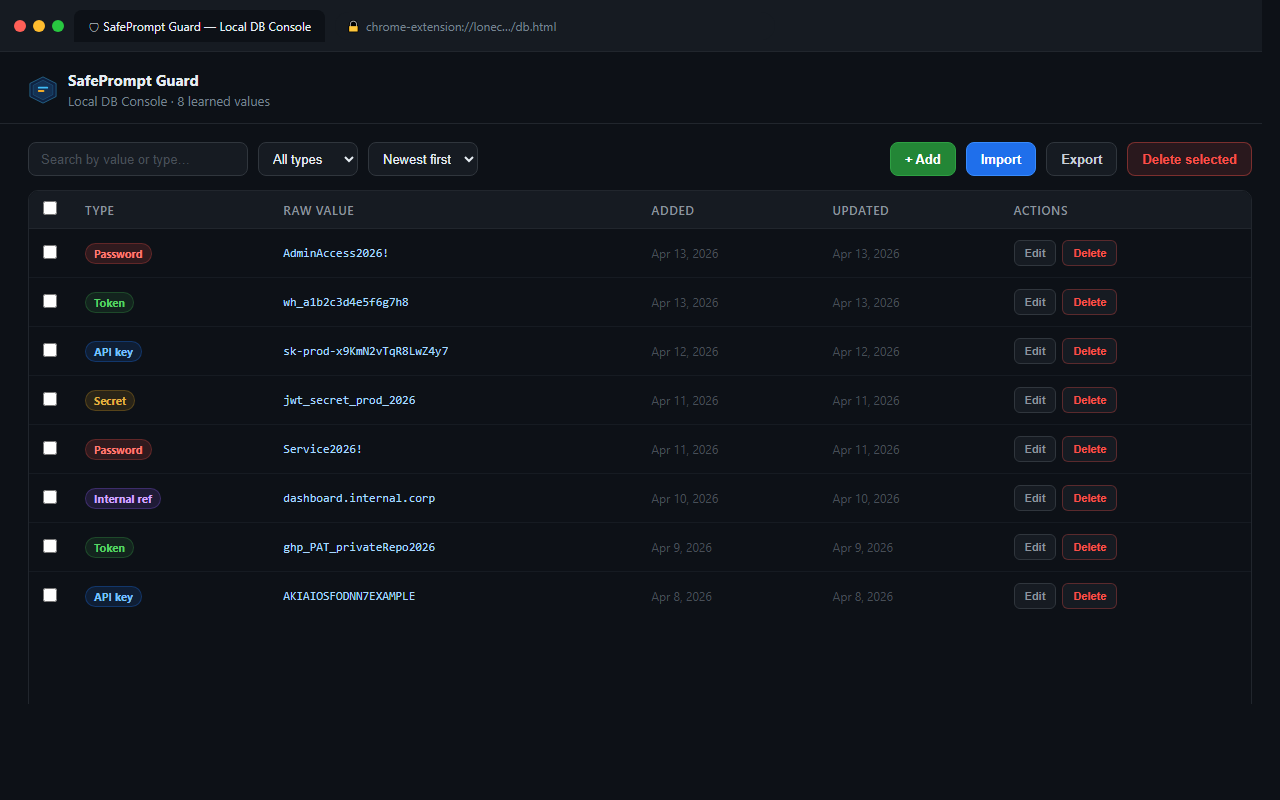Delete the AdminAccess2026! entry

1090,253
